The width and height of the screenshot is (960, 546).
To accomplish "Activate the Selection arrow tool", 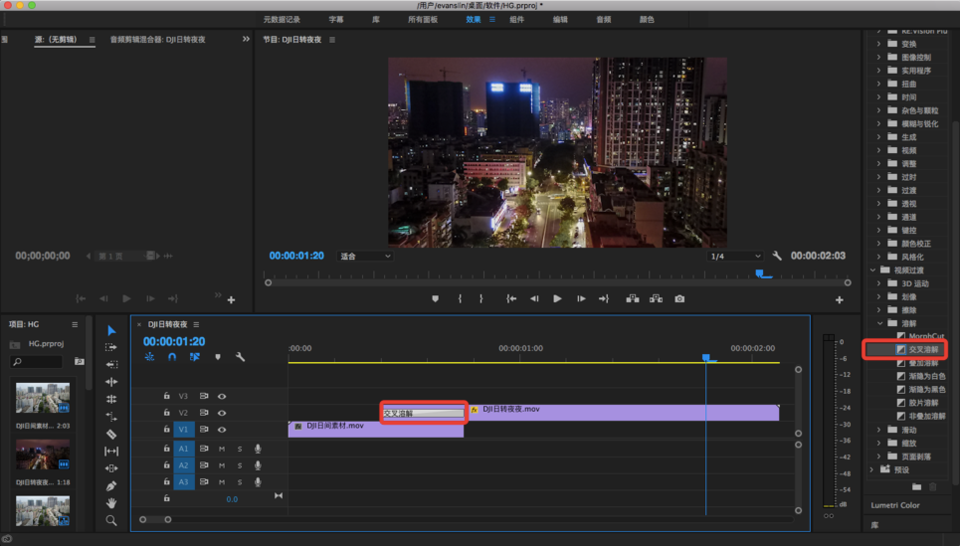I will (x=111, y=331).
